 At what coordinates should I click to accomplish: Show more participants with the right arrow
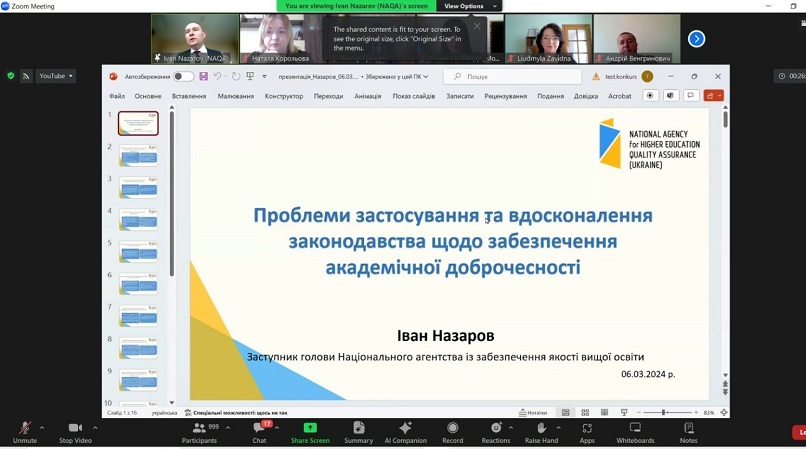pos(696,39)
